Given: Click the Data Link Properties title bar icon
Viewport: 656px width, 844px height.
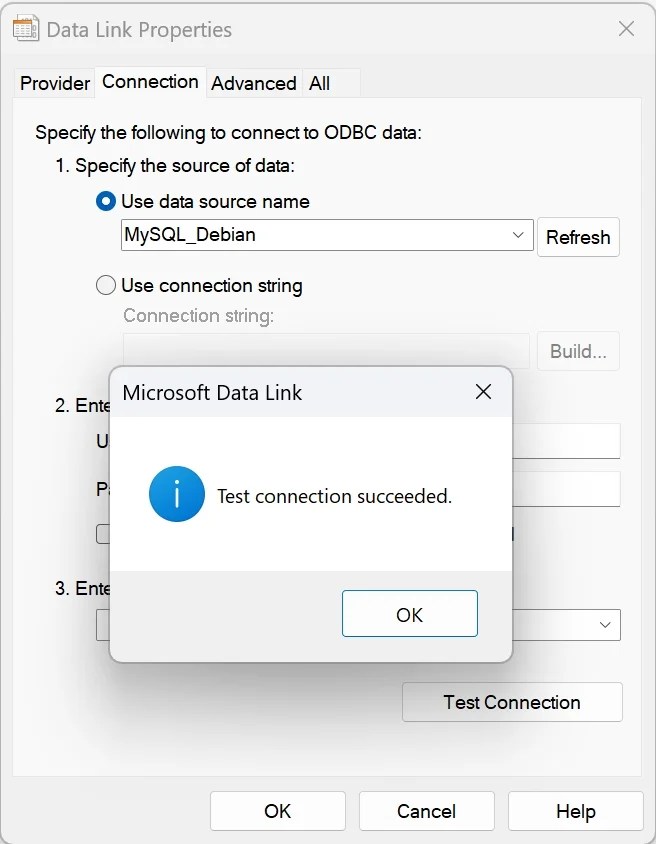Looking at the screenshot, I should (x=26, y=29).
